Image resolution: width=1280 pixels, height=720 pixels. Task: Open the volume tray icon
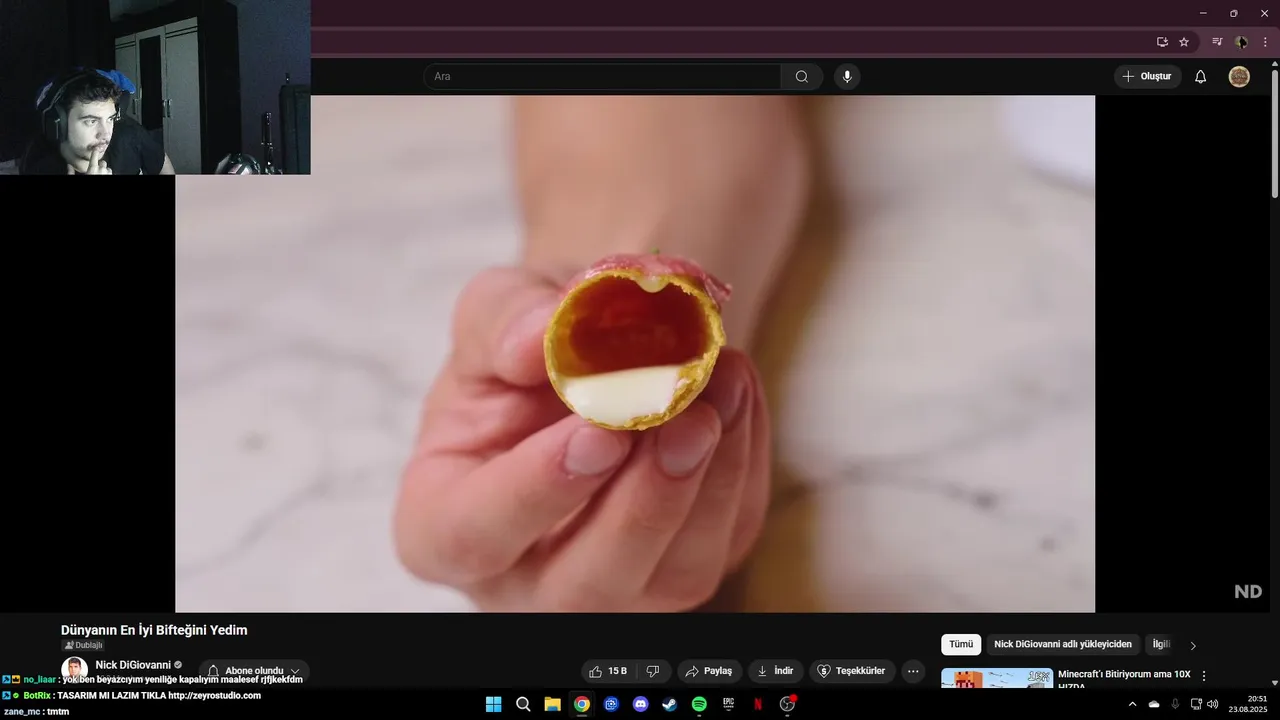click(x=1213, y=704)
